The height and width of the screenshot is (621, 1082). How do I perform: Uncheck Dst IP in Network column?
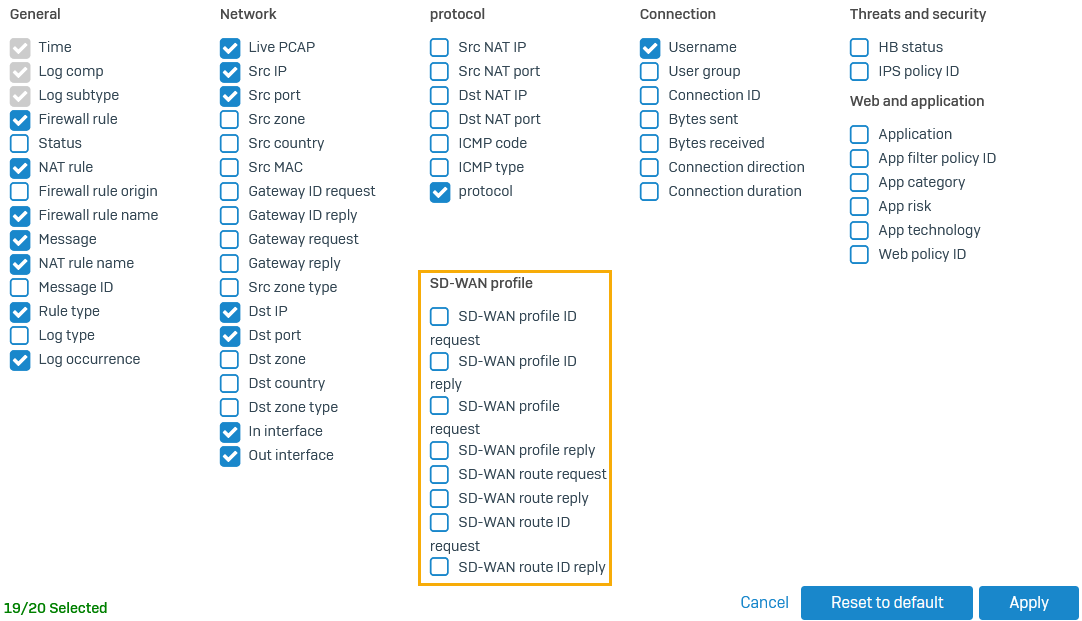230,311
